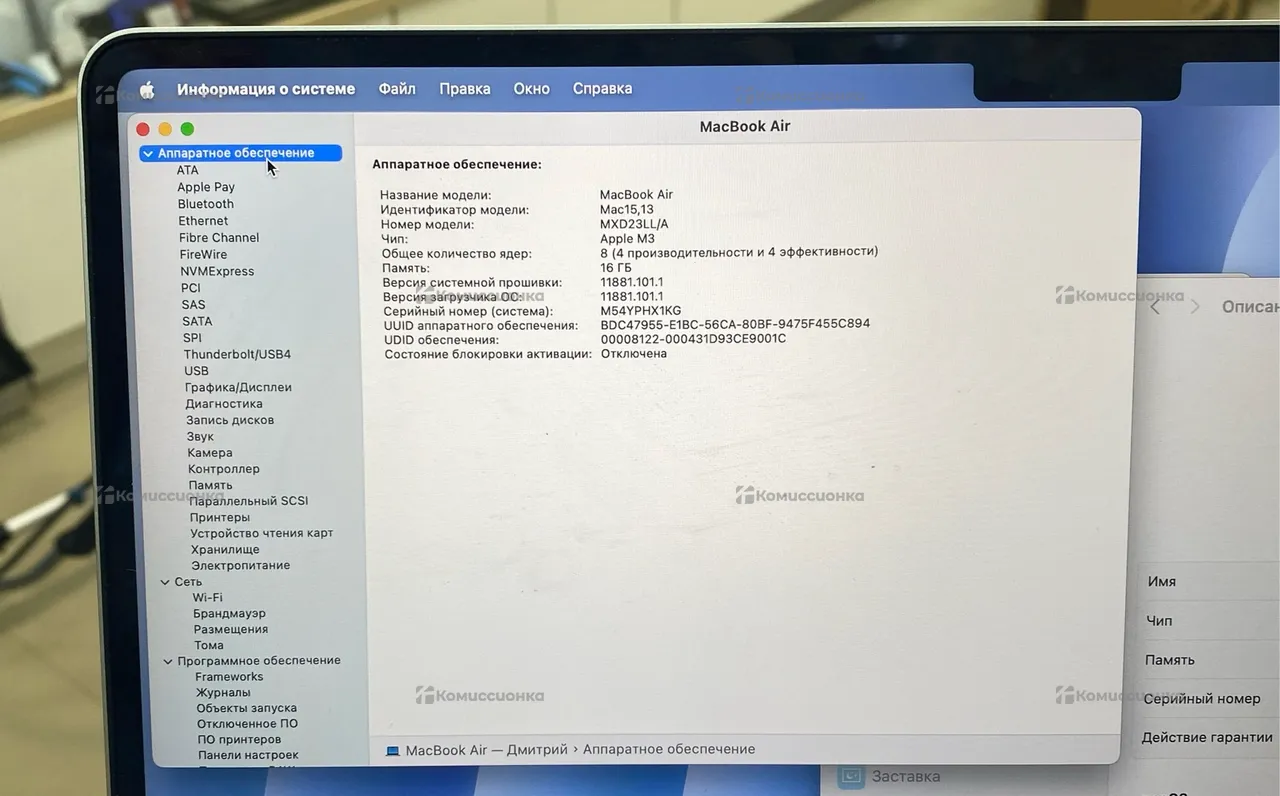Select USB in the sidebar
This screenshot has width=1280, height=796.
coord(196,371)
